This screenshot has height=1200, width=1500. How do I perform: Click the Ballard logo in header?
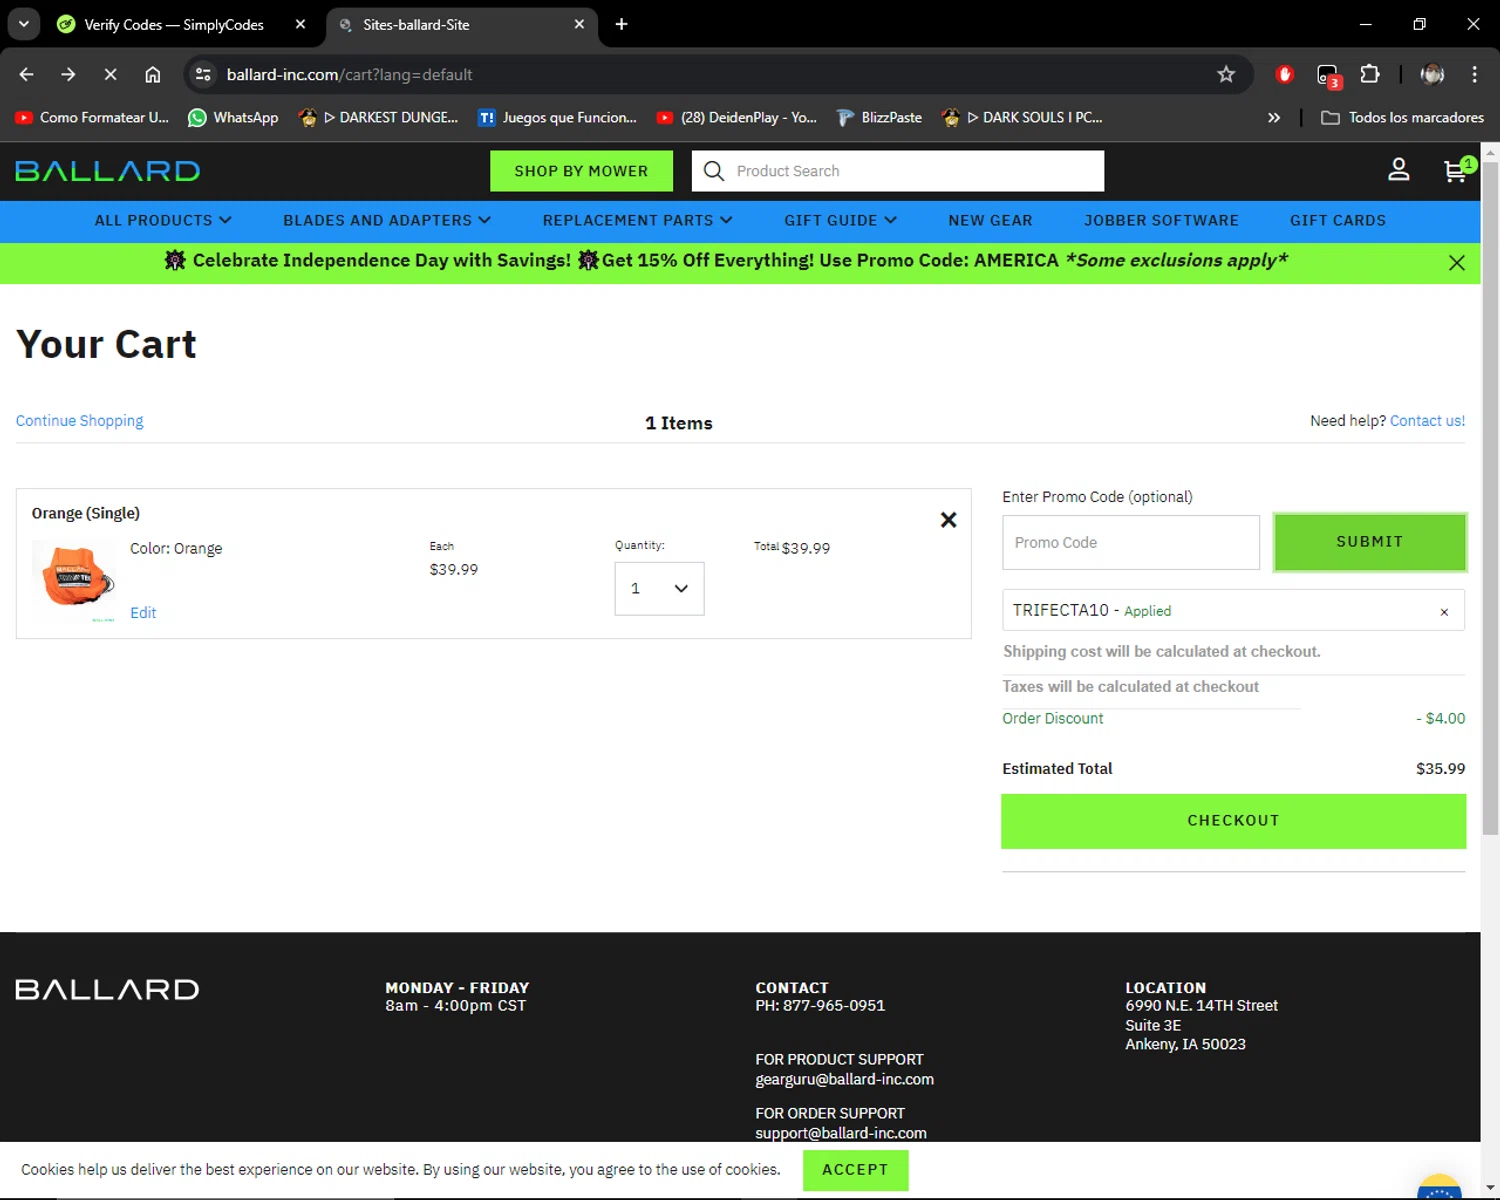[x=108, y=171]
